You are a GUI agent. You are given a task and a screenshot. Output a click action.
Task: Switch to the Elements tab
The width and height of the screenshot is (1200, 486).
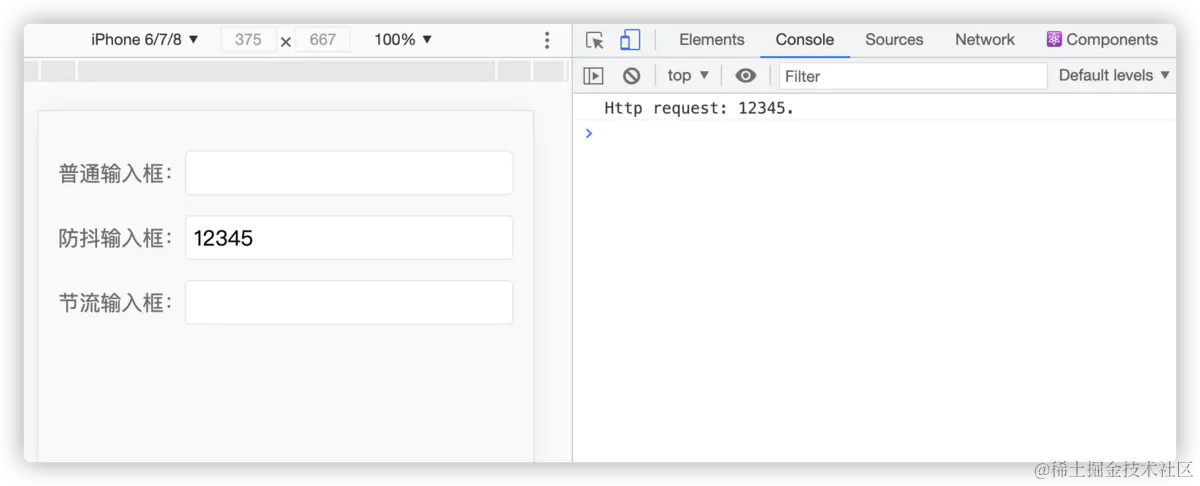(x=711, y=40)
